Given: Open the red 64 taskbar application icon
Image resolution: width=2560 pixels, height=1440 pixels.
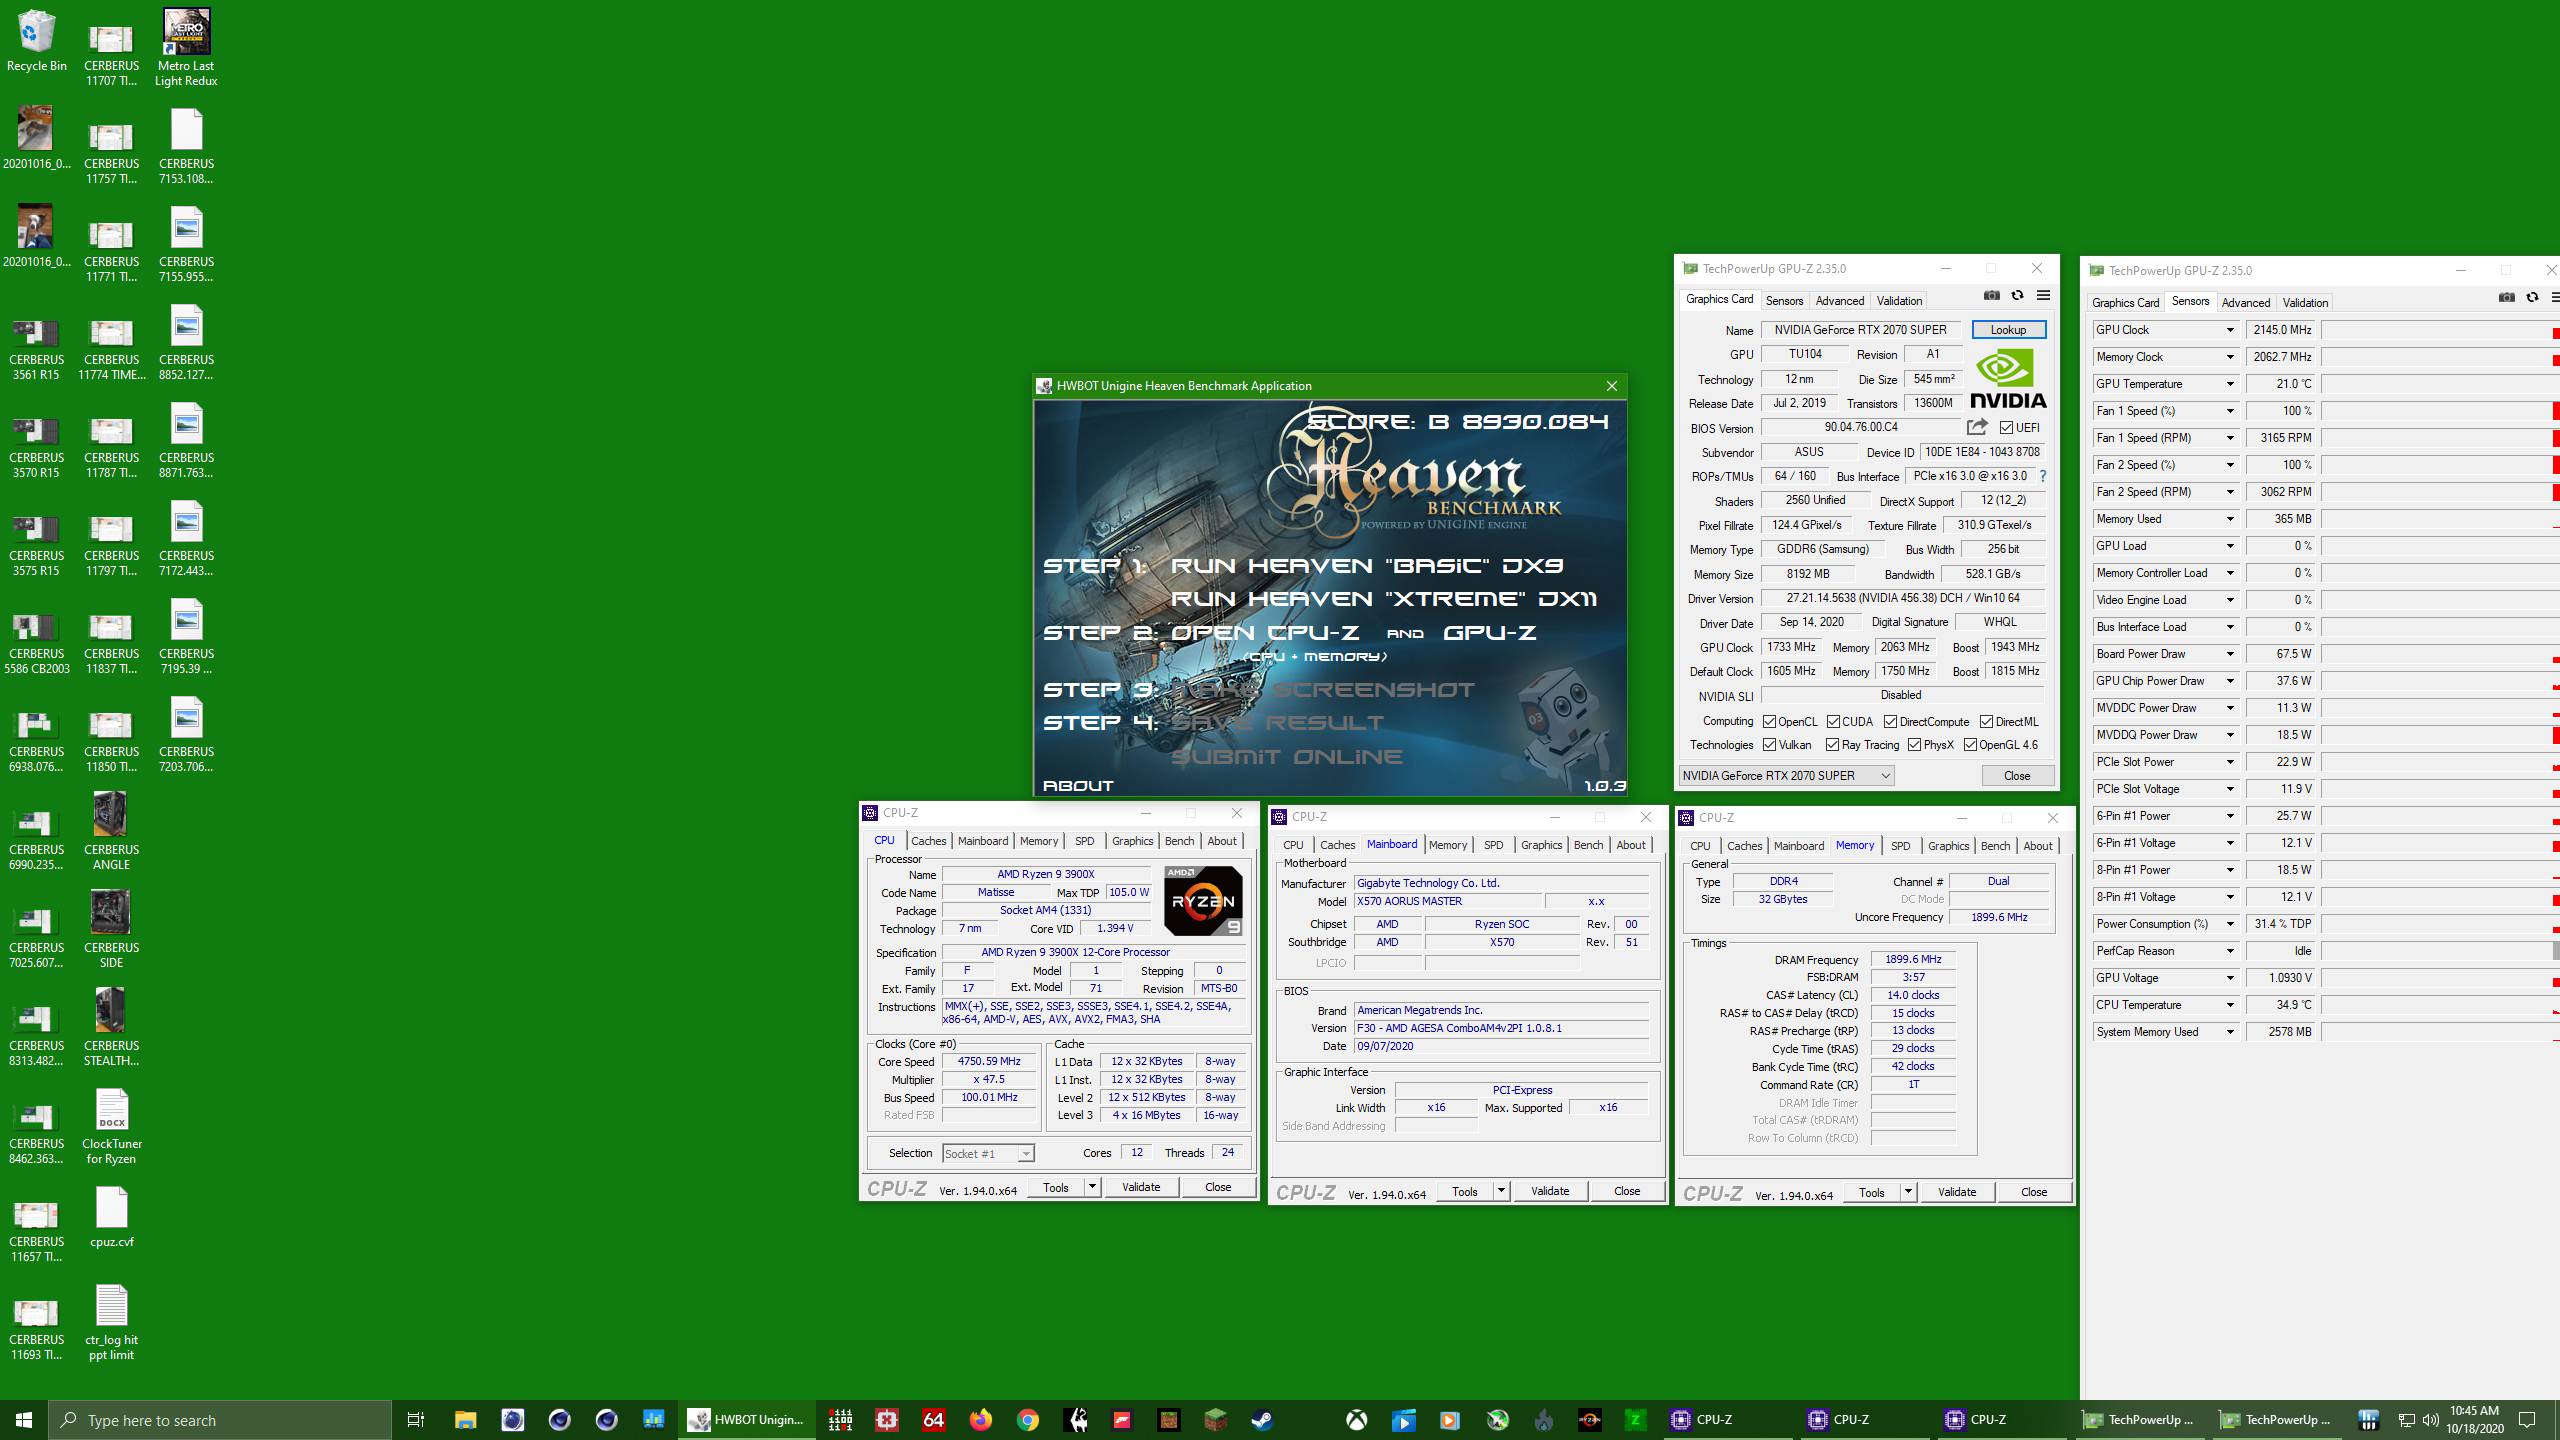Looking at the screenshot, I should coord(934,1420).
